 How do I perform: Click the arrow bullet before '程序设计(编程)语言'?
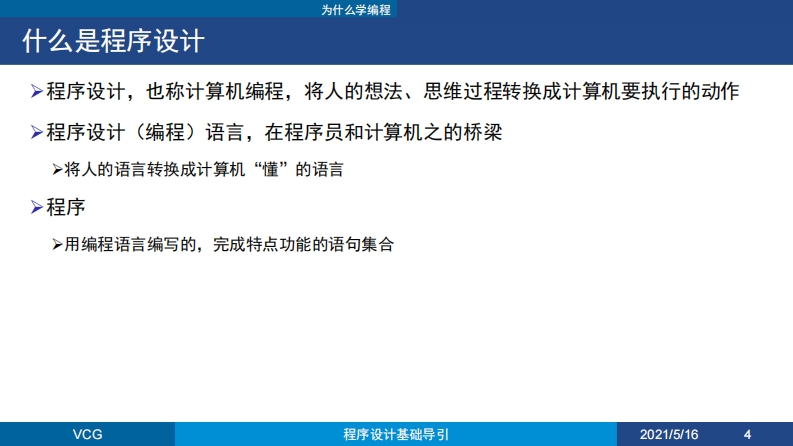click(37, 131)
